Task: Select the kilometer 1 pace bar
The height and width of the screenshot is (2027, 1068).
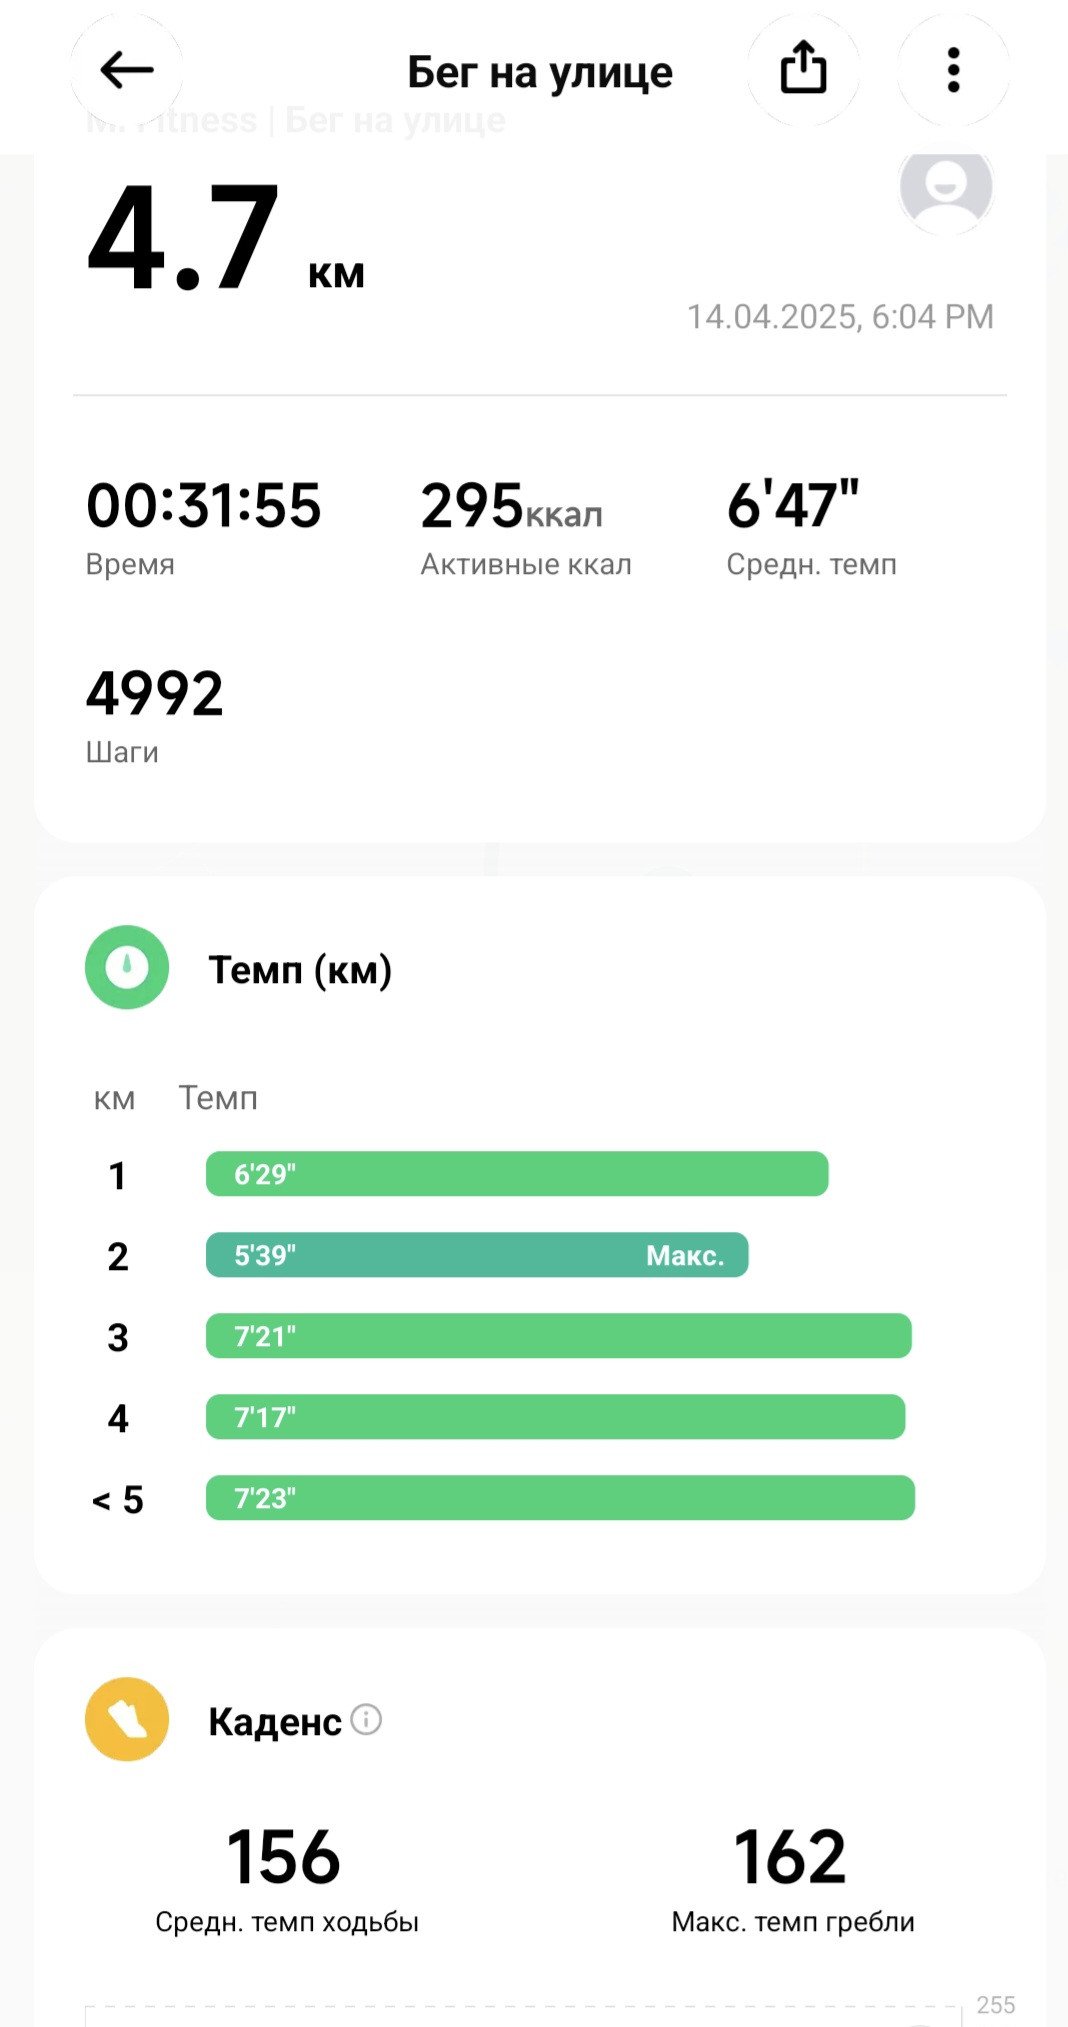Action: 517,1174
